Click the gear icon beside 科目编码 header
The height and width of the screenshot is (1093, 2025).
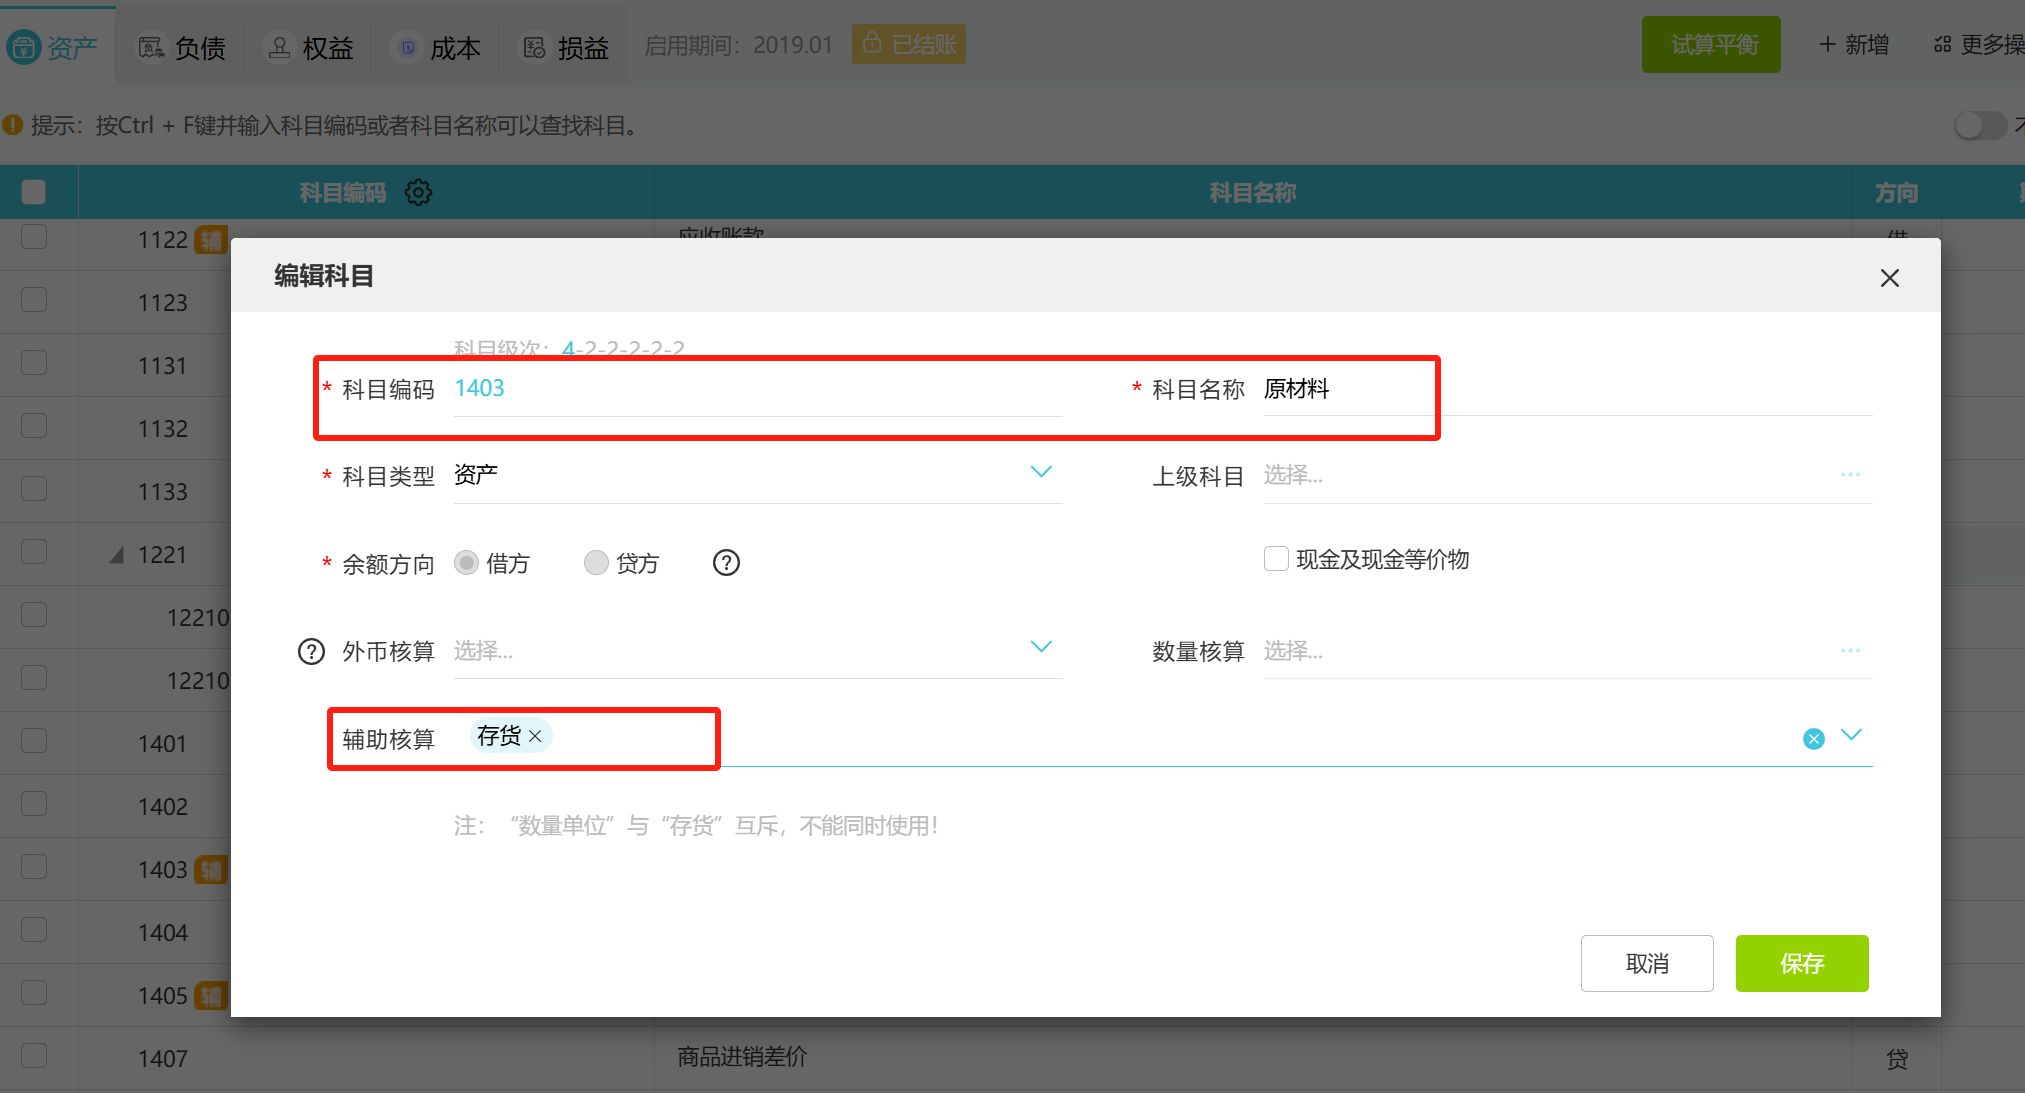pyautogui.click(x=418, y=192)
